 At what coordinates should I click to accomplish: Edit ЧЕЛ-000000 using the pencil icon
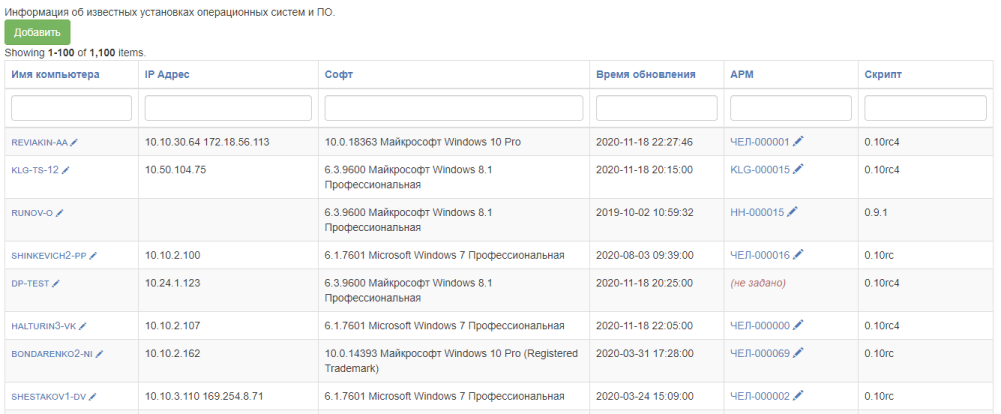pyautogui.click(x=798, y=325)
